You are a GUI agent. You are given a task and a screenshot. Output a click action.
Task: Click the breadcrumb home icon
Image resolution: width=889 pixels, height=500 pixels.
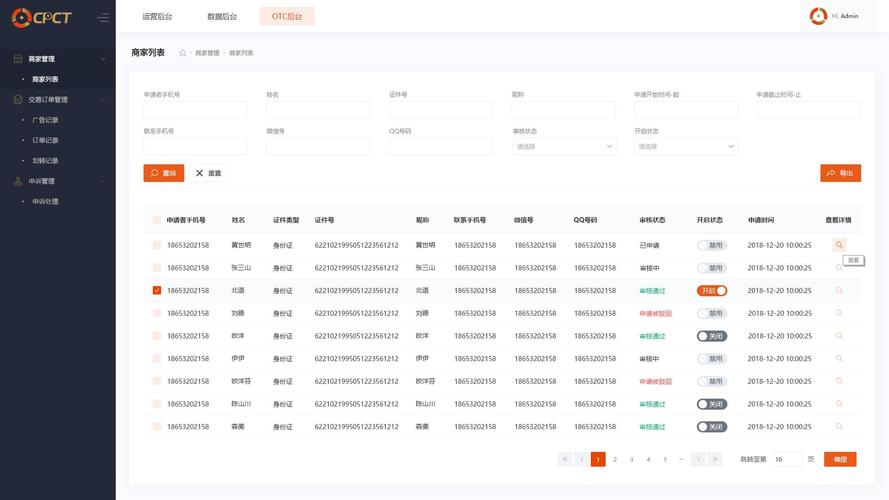(x=183, y=53)
